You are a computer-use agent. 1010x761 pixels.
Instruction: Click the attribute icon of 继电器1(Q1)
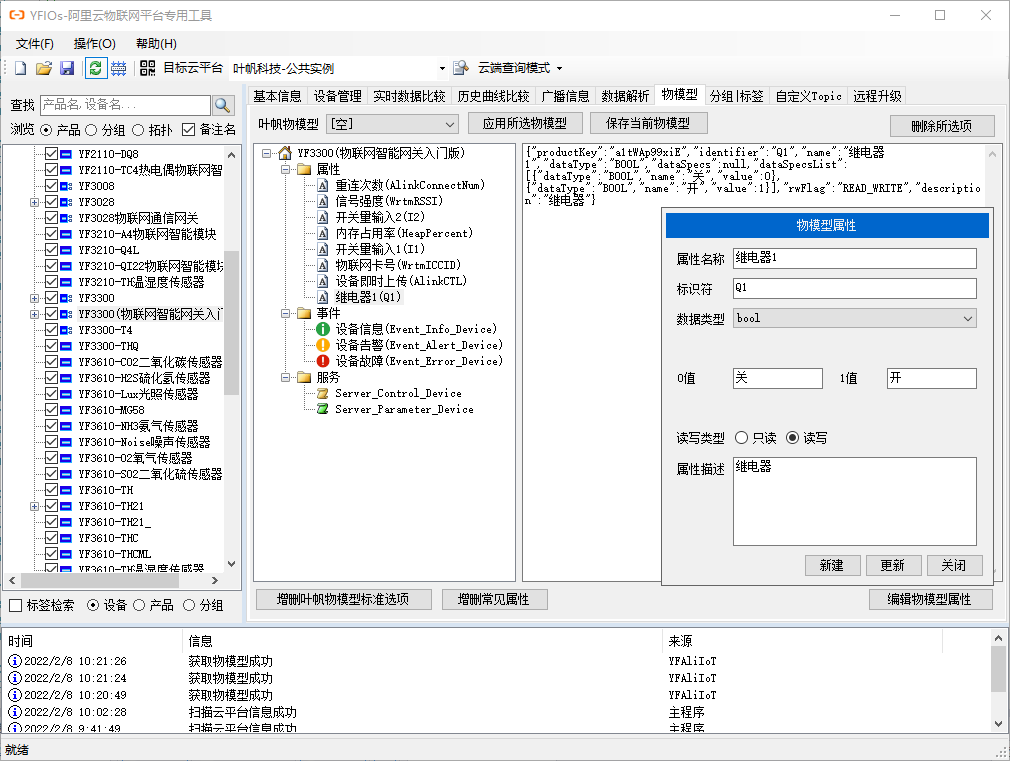pyautogui.click(x=323, y=298)
